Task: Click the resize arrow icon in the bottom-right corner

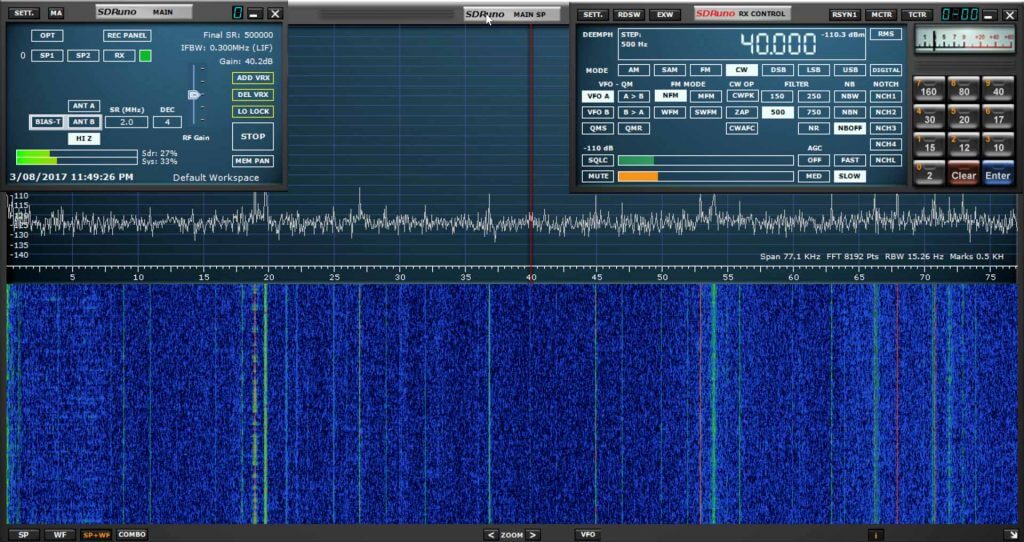Action: pyautogui.click(x=1012, y=535)
